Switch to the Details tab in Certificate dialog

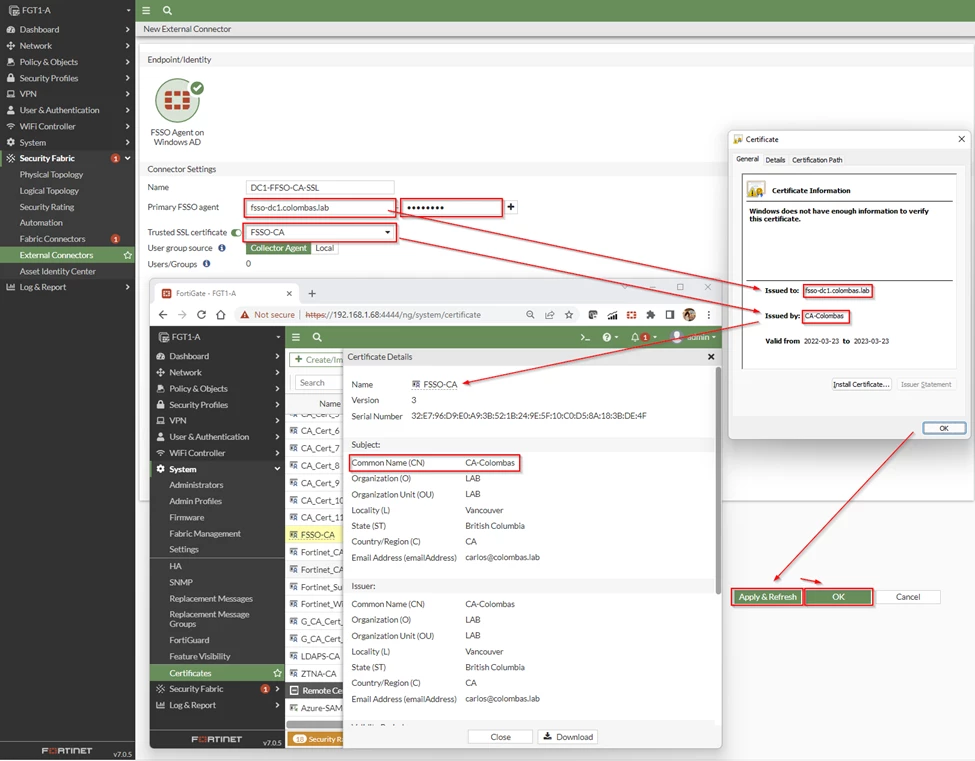click(775, 160)
